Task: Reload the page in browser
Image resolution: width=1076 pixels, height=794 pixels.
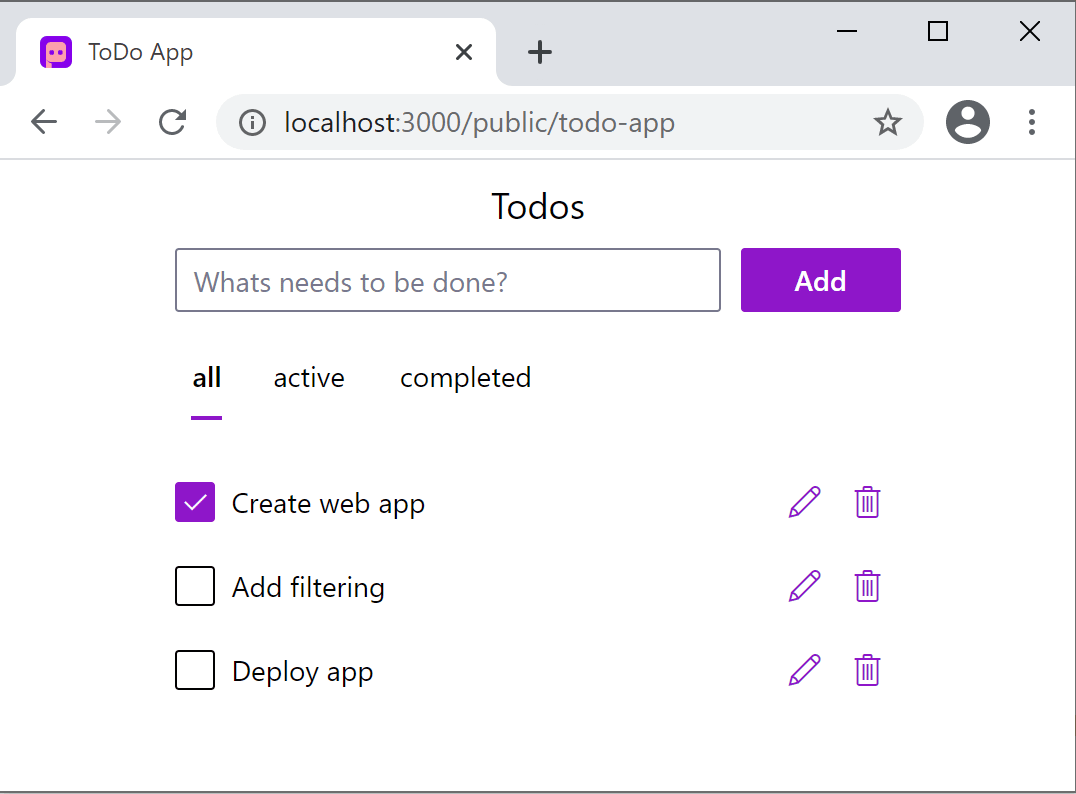Action: (x=173, y=122)
